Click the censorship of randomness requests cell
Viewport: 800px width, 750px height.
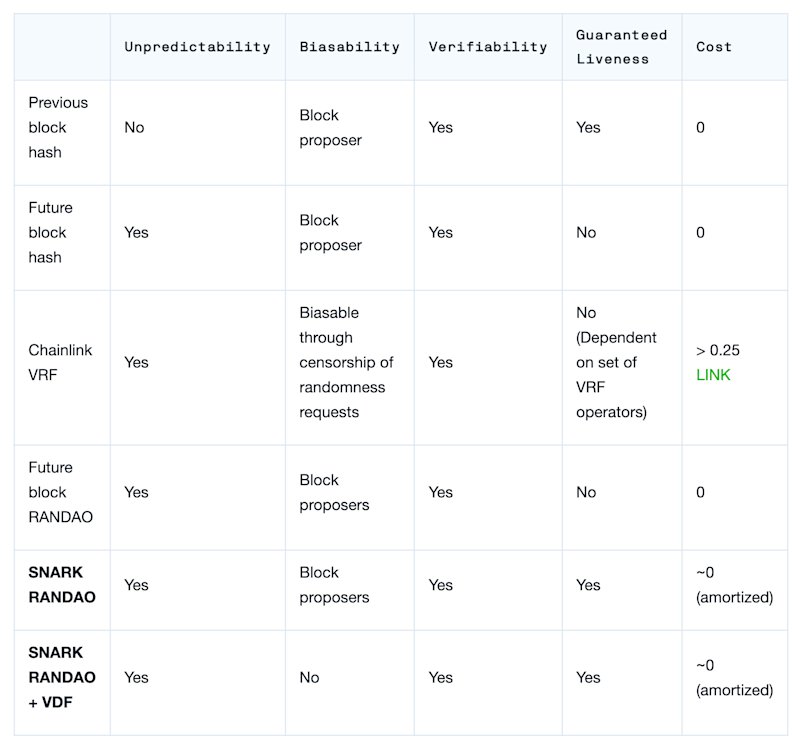click(346, 362)
